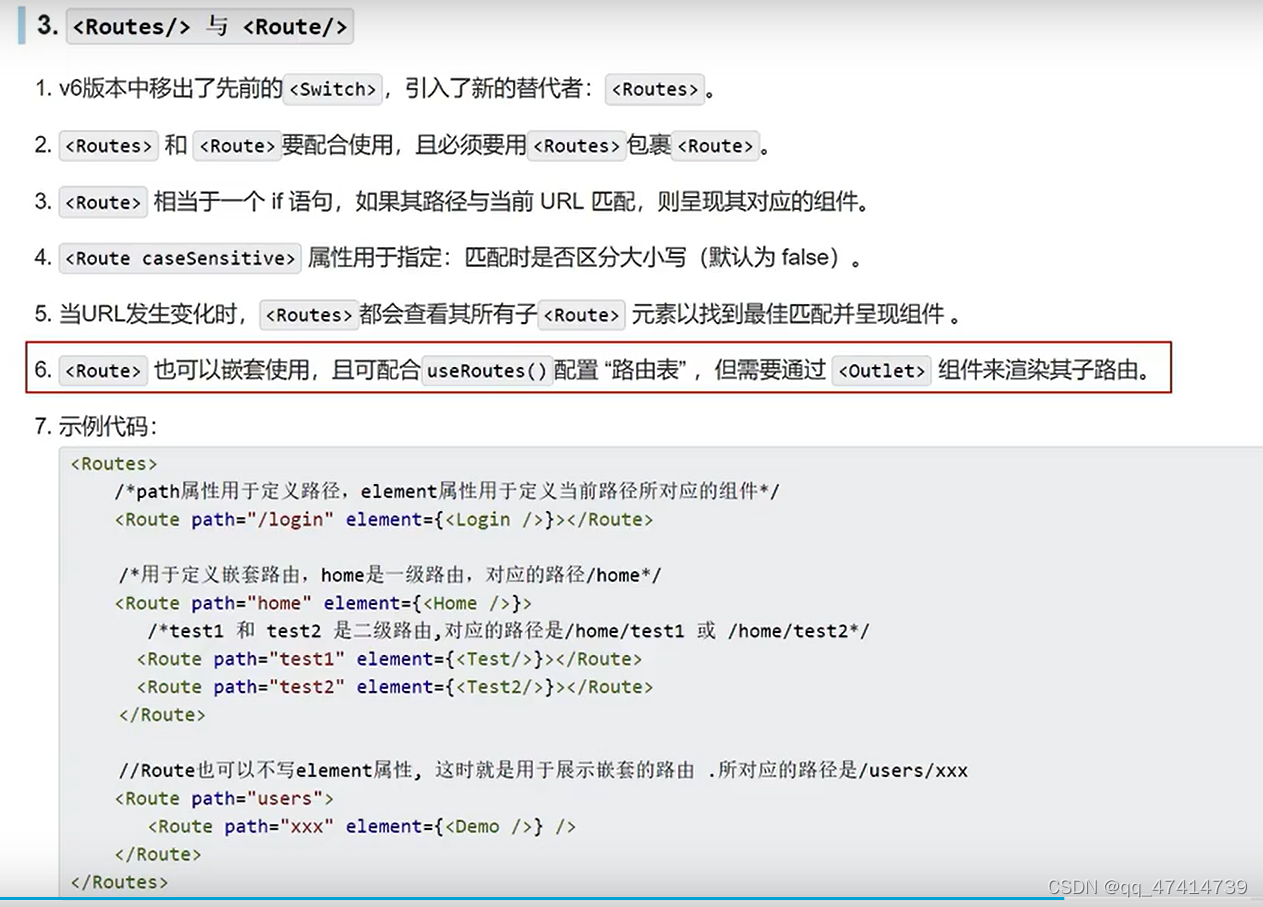Select text 'v6版本中移出了先前的' in item 1
The height and width of the screenshot is (907, 1263).
coord(171,89)
